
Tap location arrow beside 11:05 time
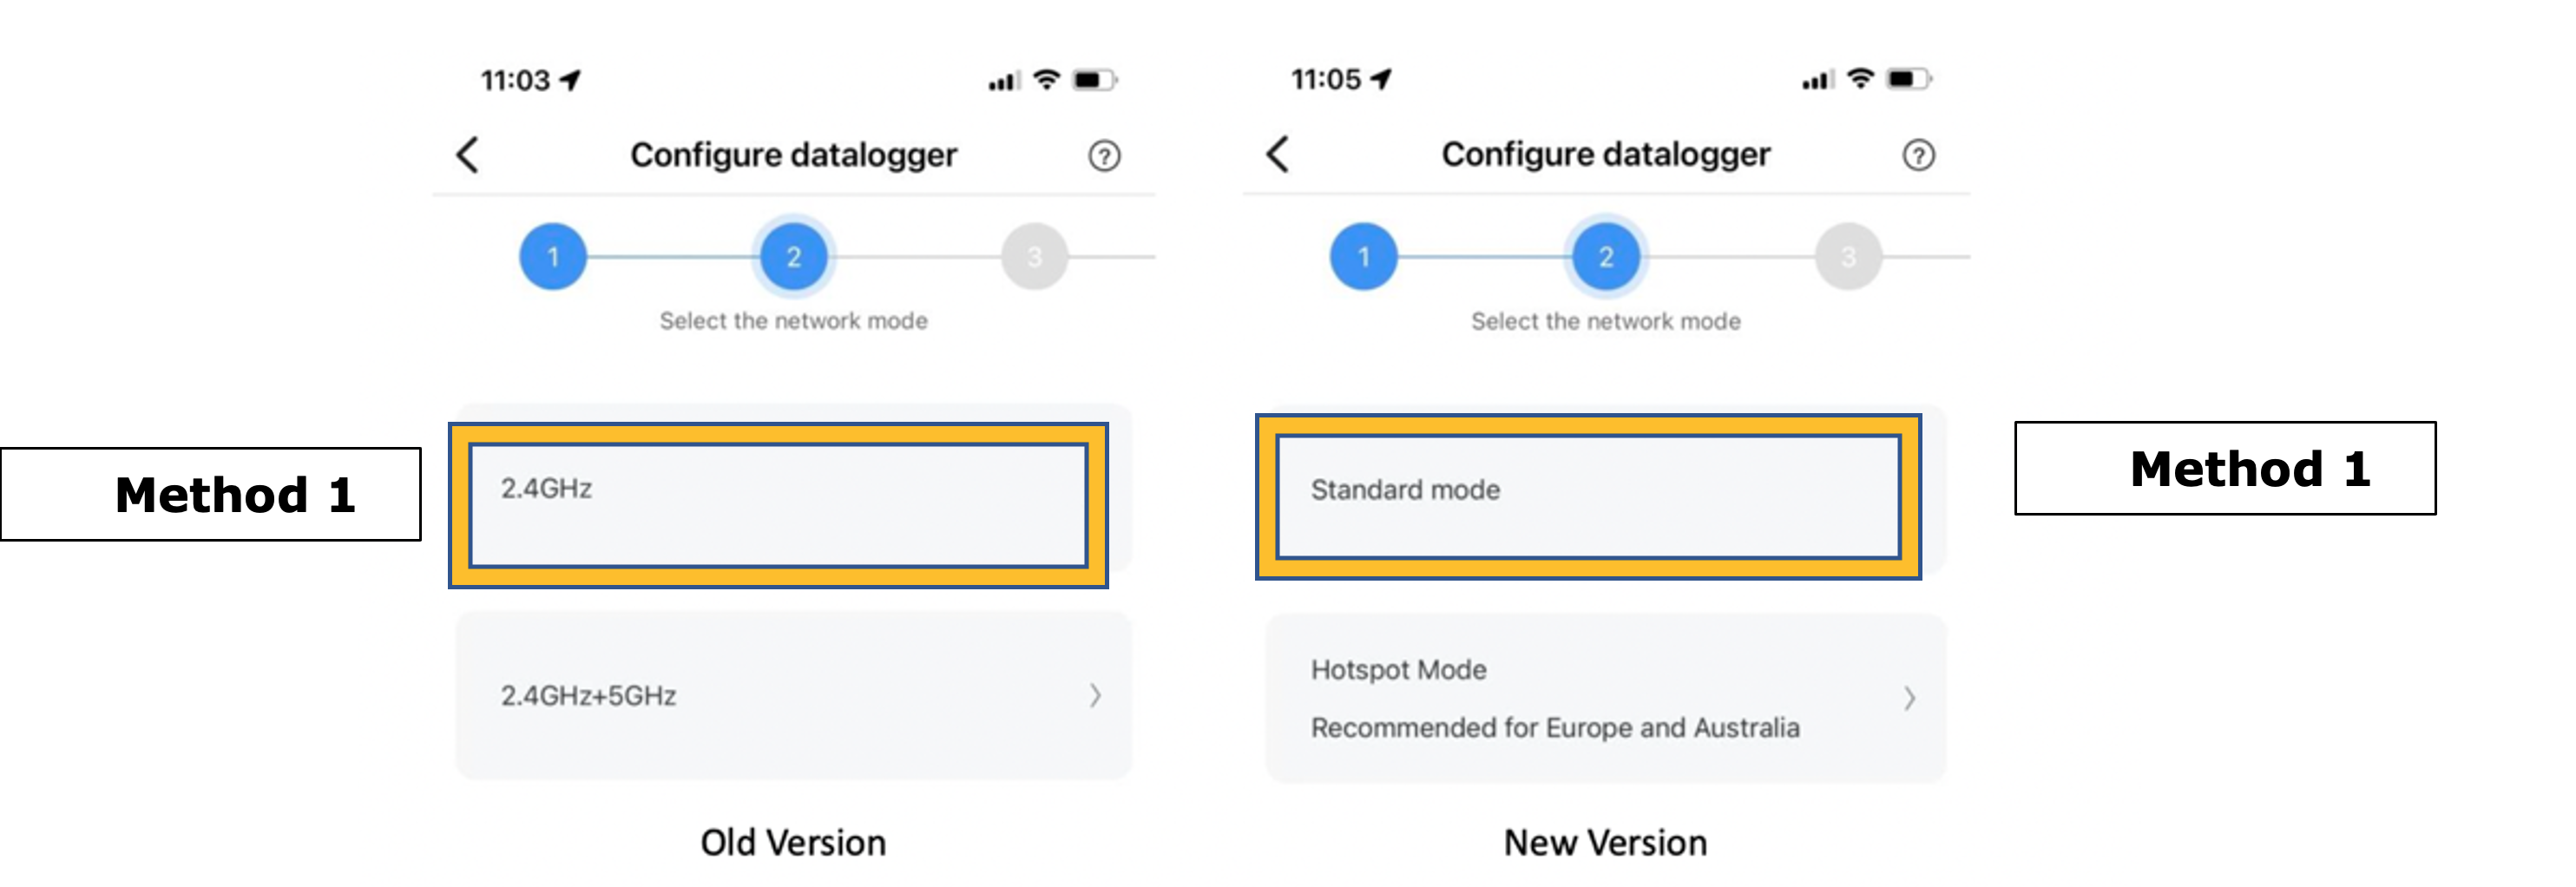pyautogui.click(x=1381, y=79)
